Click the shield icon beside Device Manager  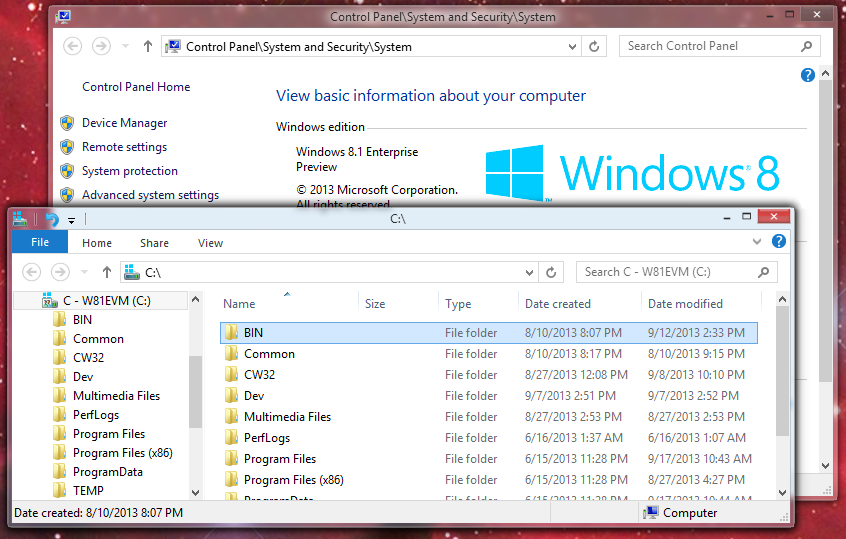pyautogui.click(x=67, y=123)
